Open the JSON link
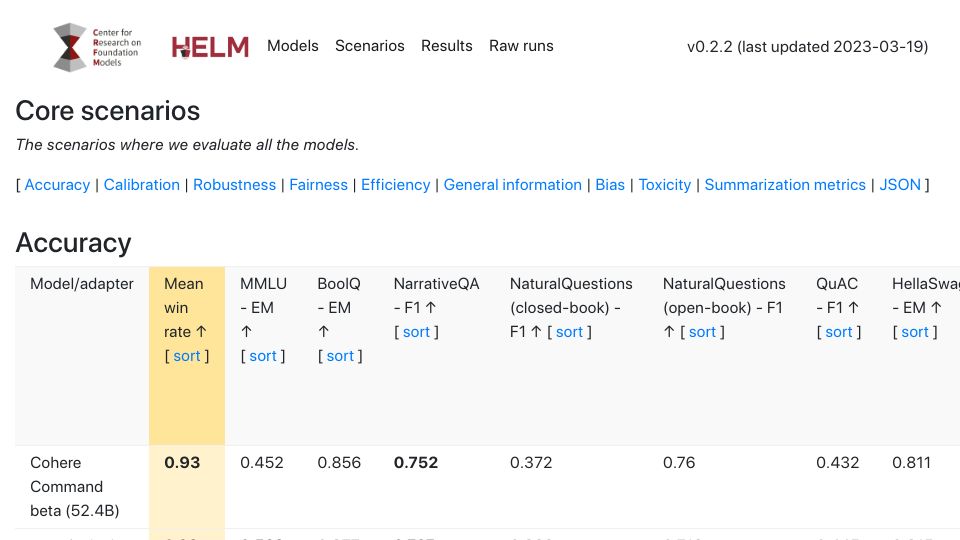The image size is (960, 540). [x=900, y=185]
